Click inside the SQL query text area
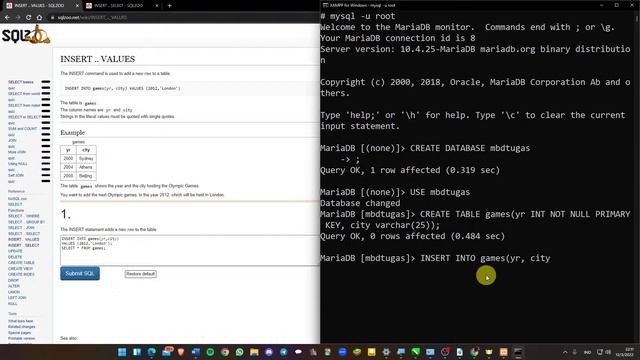The height and width of the screenshot is (360, 640). tap(190, 250)
